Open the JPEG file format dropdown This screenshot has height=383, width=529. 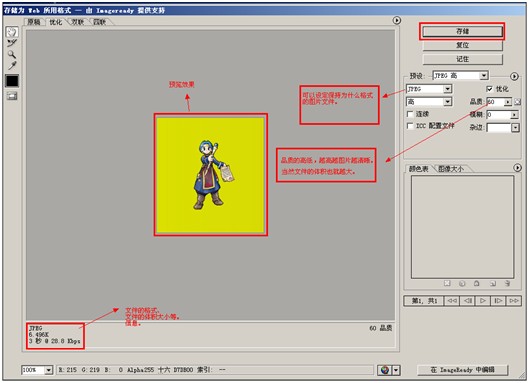click(x=429, y=89)
